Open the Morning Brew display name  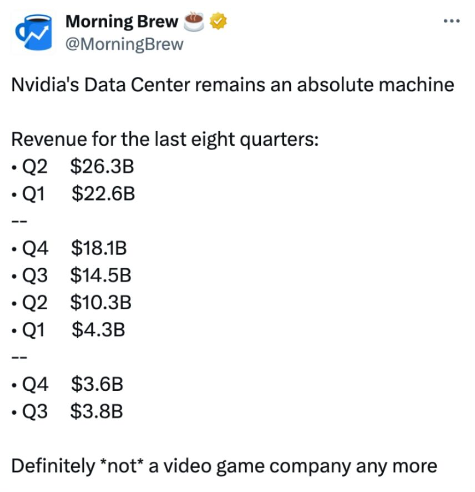point(122,22)
